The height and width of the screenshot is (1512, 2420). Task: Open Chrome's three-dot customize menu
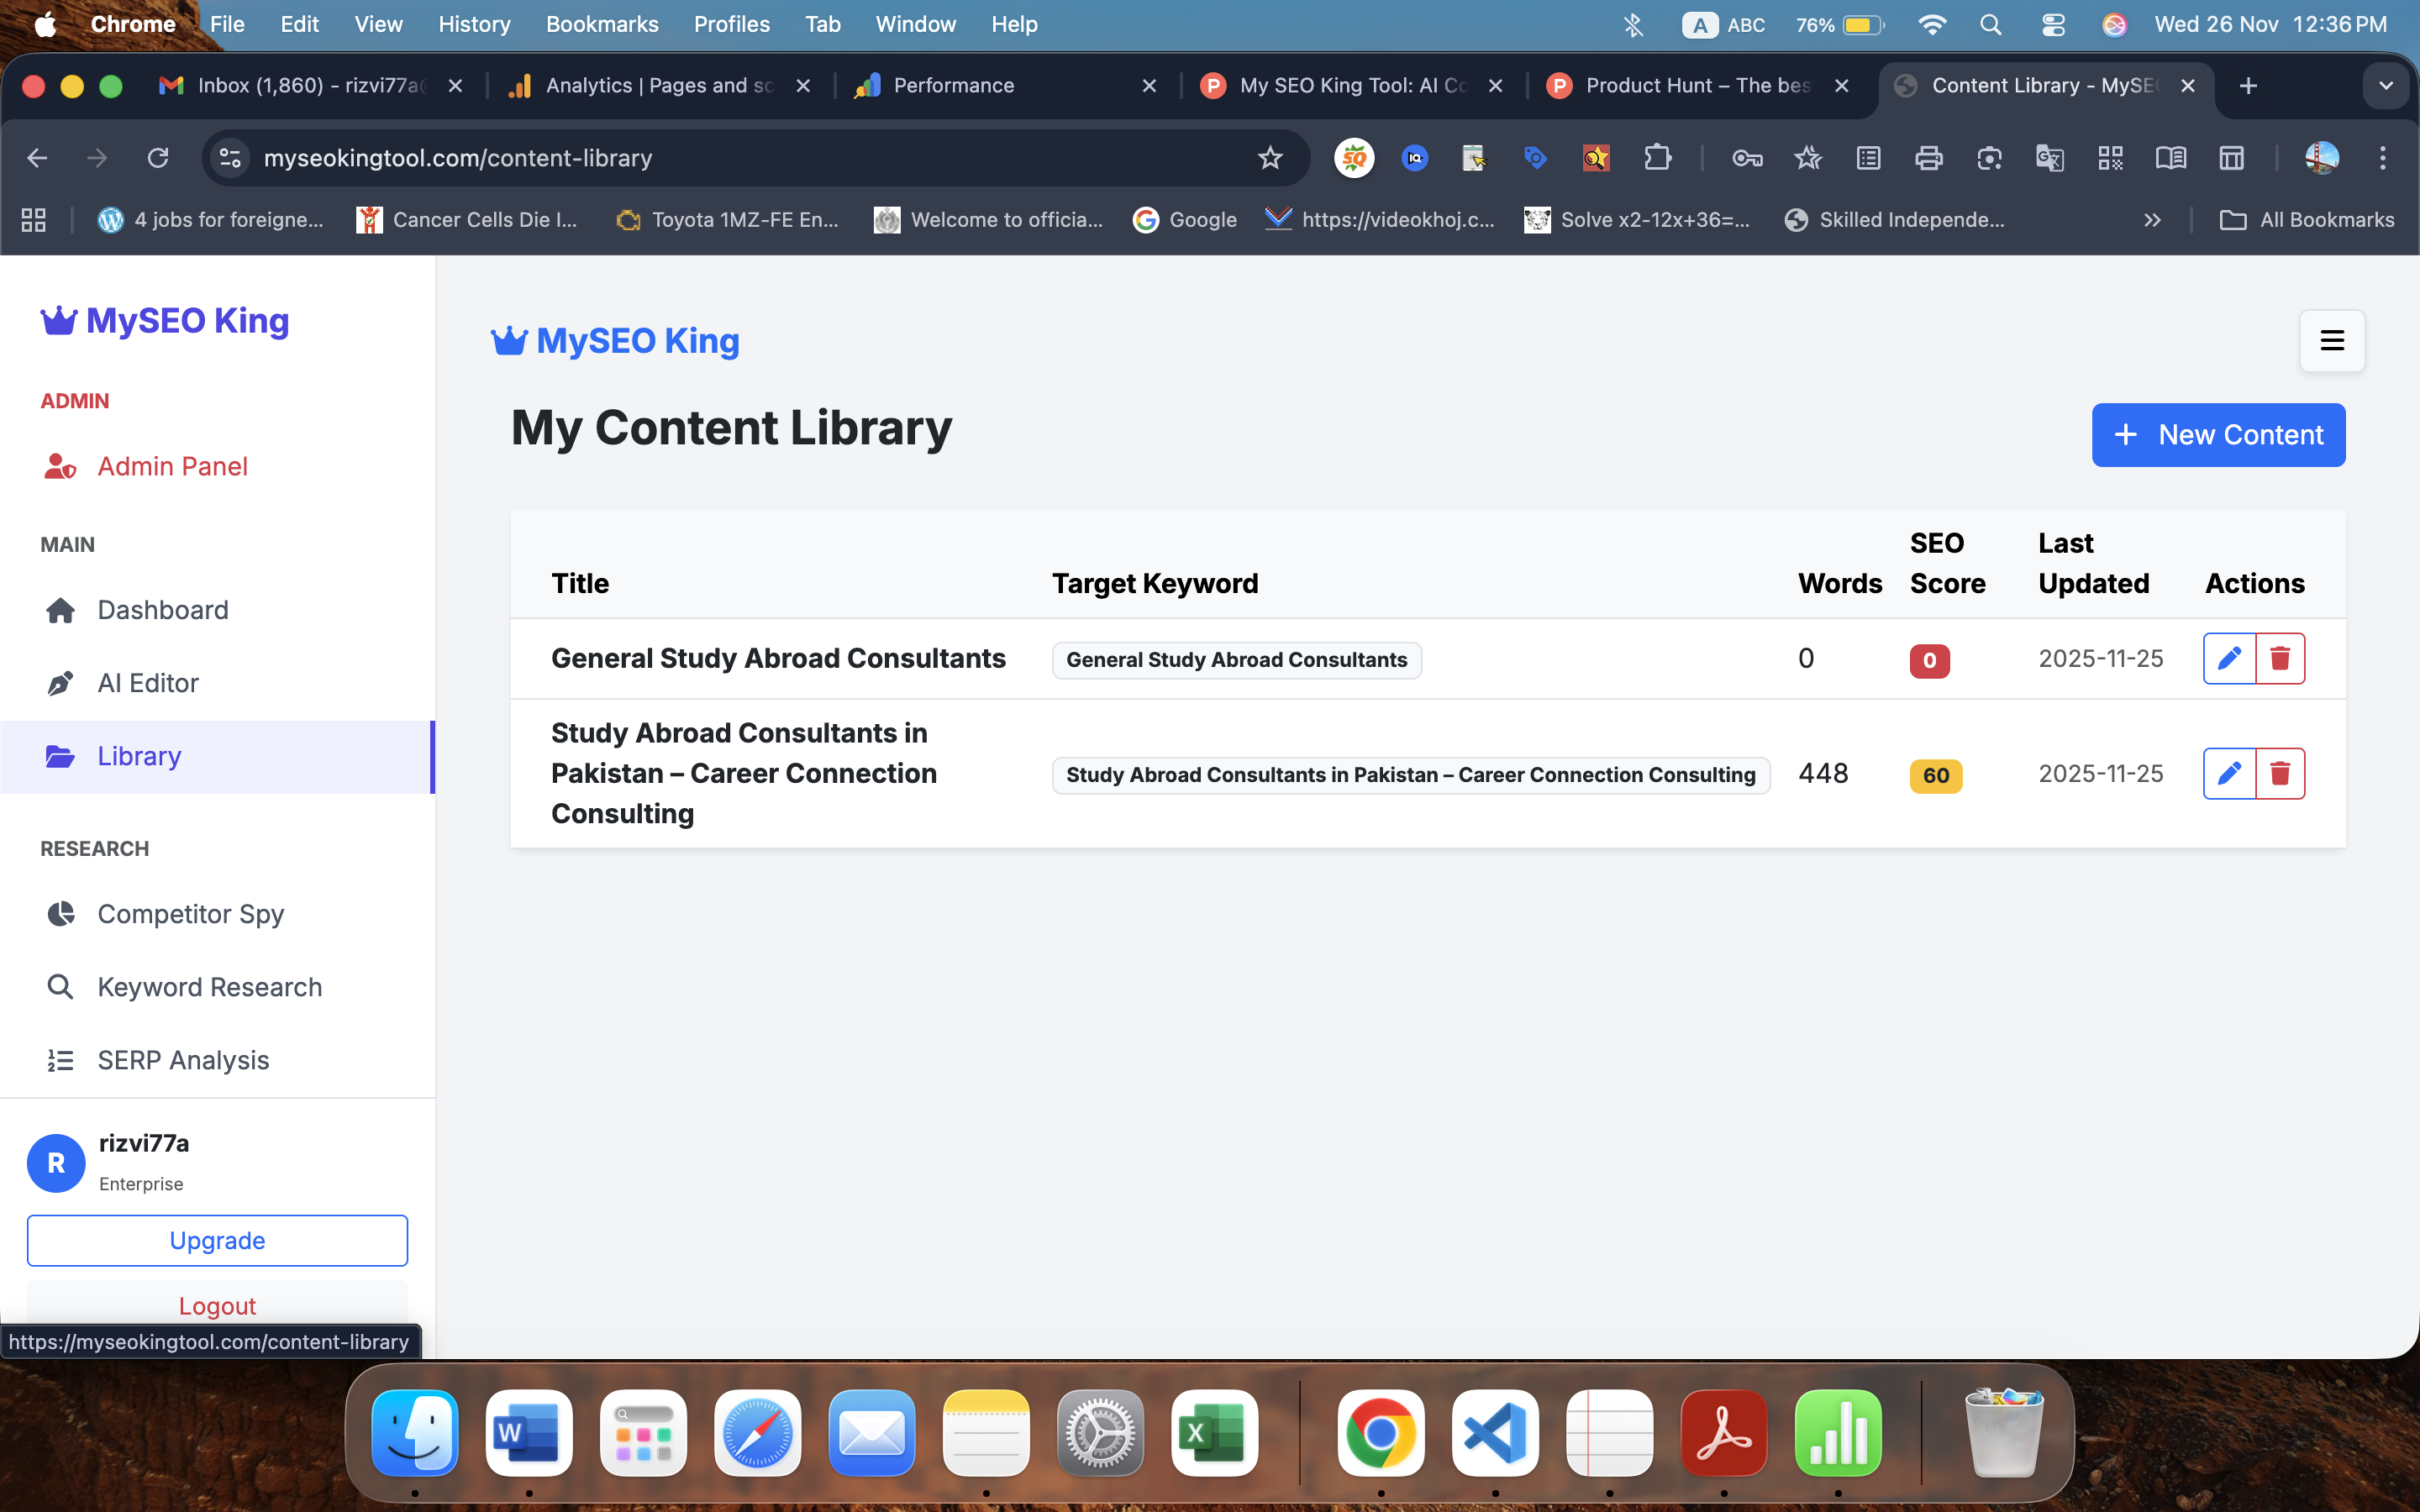pos(2384,158)
